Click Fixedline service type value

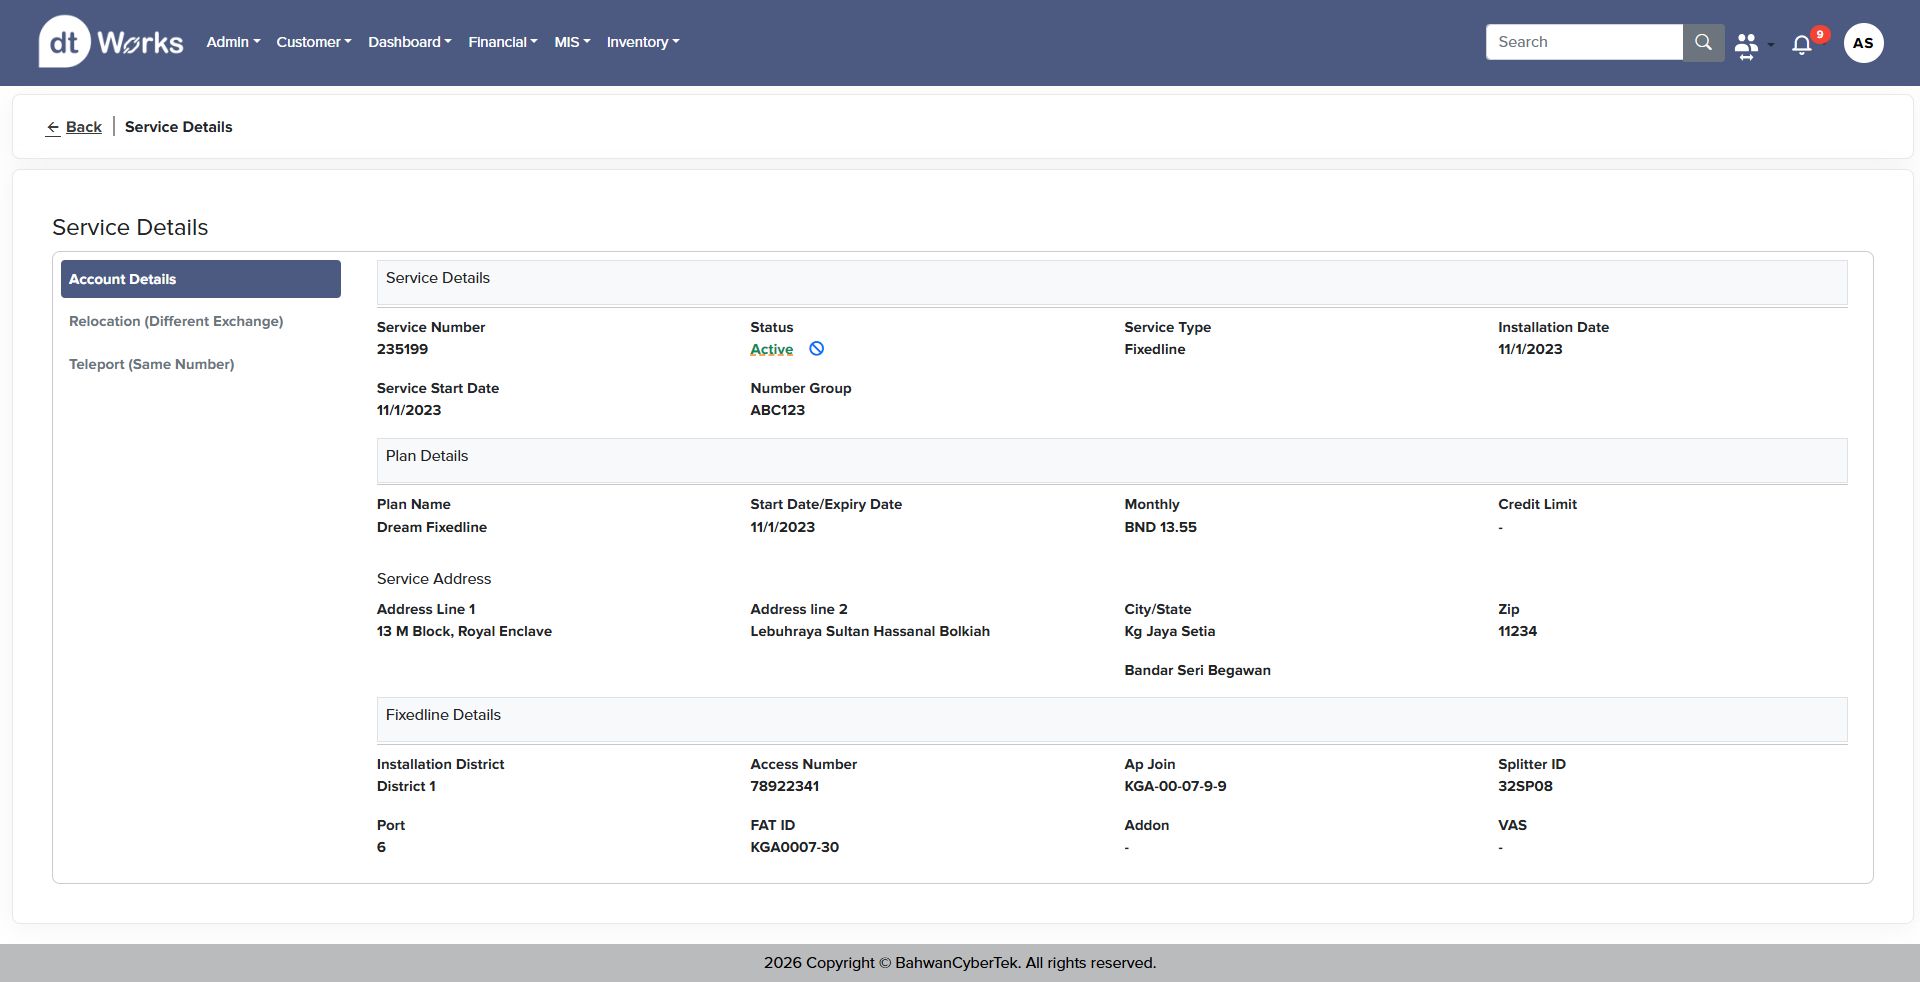(x=1155, y=349)
